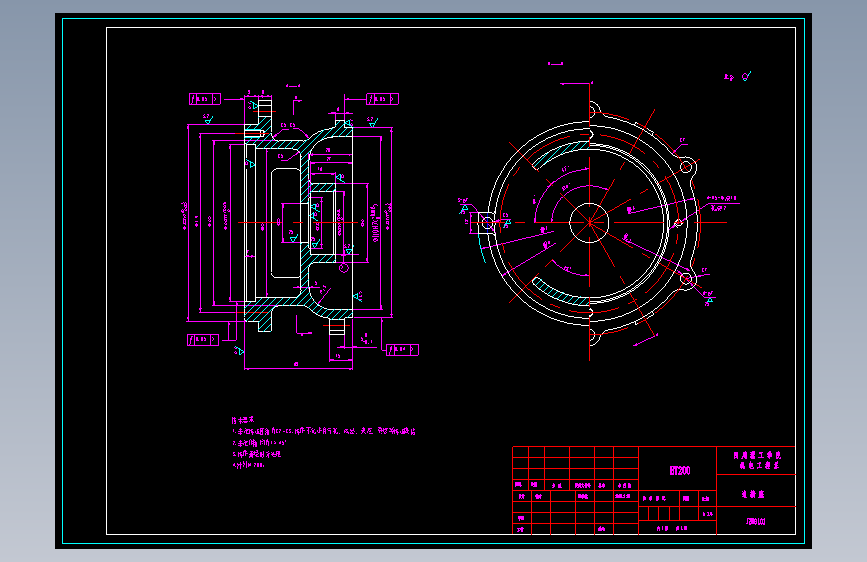
Task: Click the HT200 material label in title block
Action: [x=680, y=471]
